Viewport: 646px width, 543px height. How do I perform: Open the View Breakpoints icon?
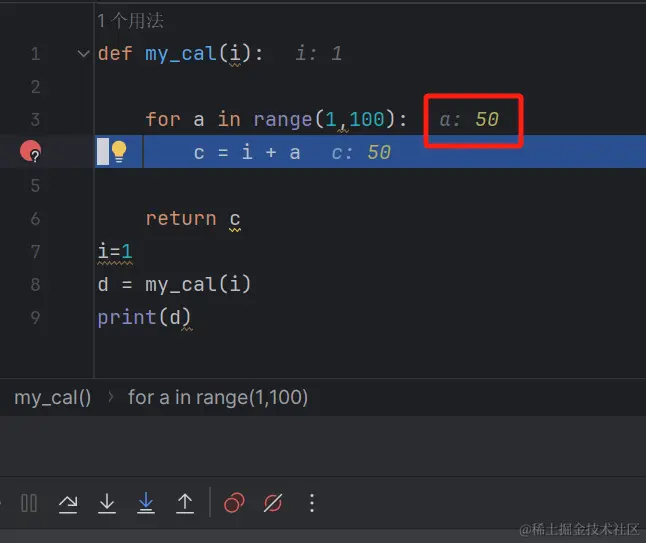(234, 503)
